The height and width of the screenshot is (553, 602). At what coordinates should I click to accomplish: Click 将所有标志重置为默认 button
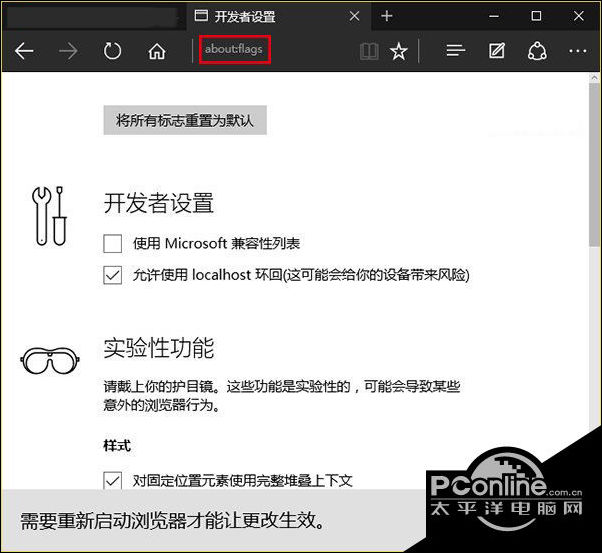185,120
